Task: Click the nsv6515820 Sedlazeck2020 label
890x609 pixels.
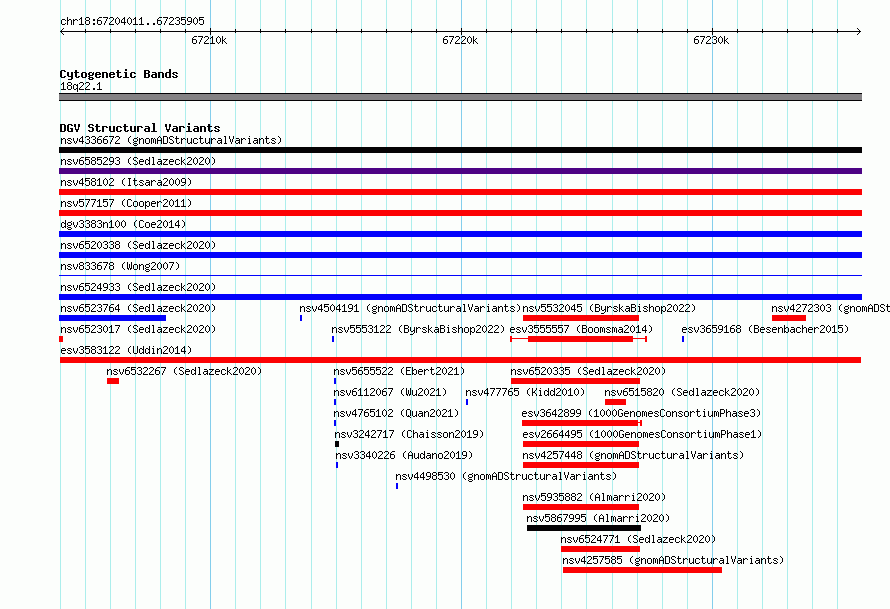Action: (682, 392)
